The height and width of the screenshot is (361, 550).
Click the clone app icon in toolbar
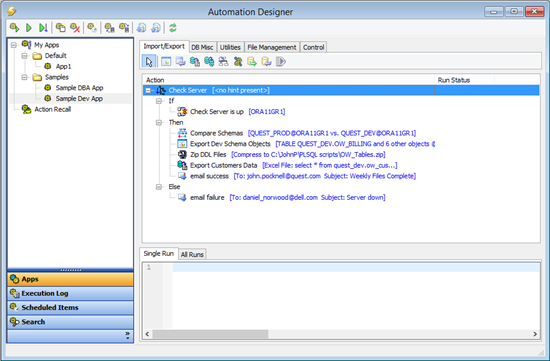coord(60,28)
